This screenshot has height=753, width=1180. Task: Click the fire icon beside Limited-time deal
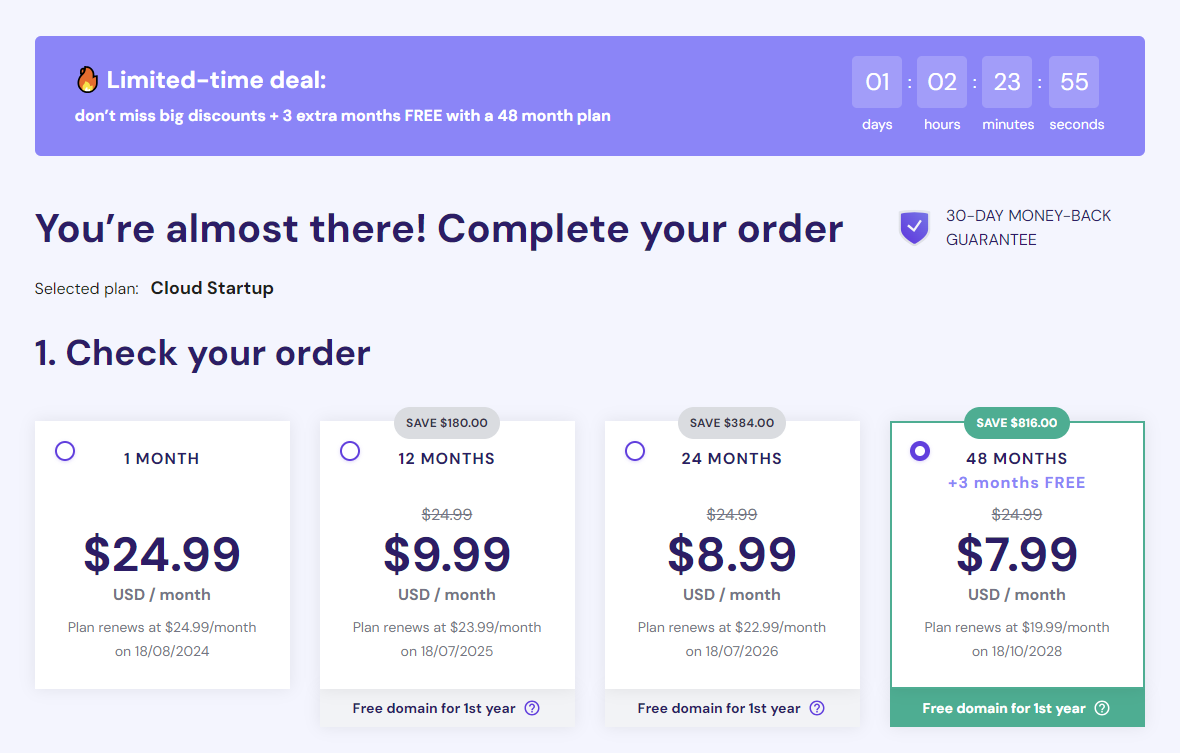(x=87, y=80)
